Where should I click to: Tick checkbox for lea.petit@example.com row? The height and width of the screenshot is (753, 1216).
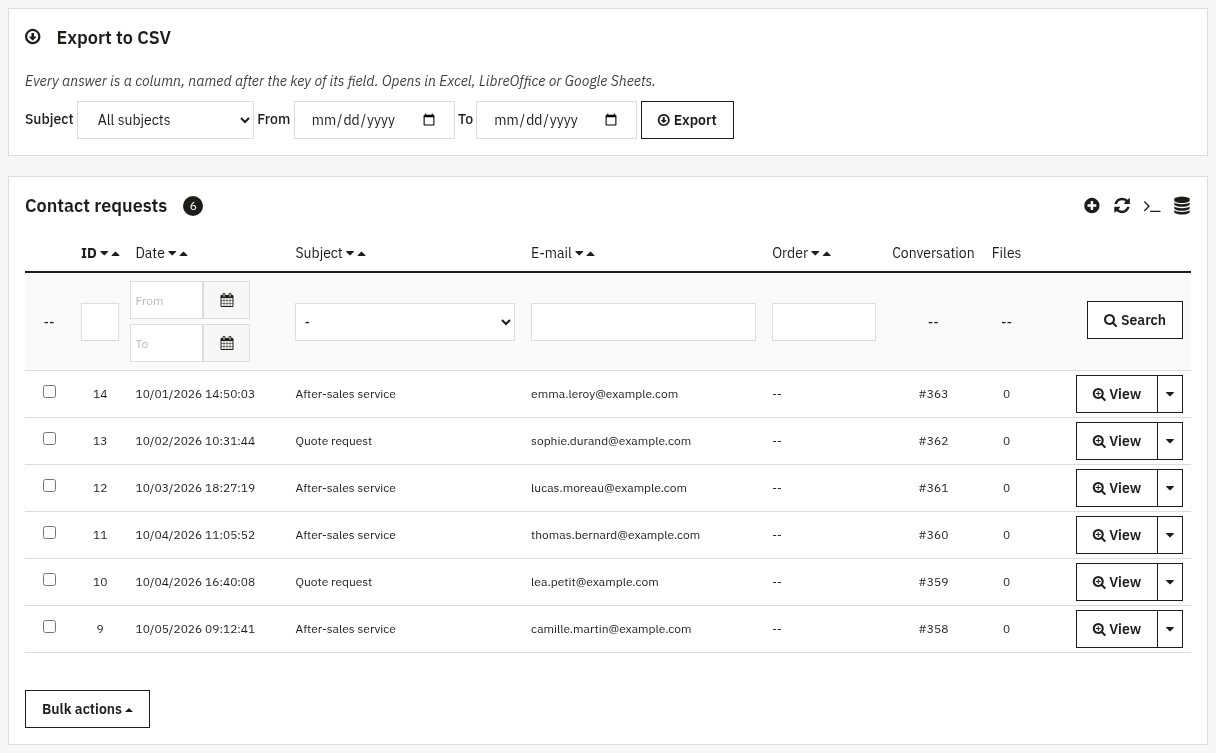tap(49, 580)
